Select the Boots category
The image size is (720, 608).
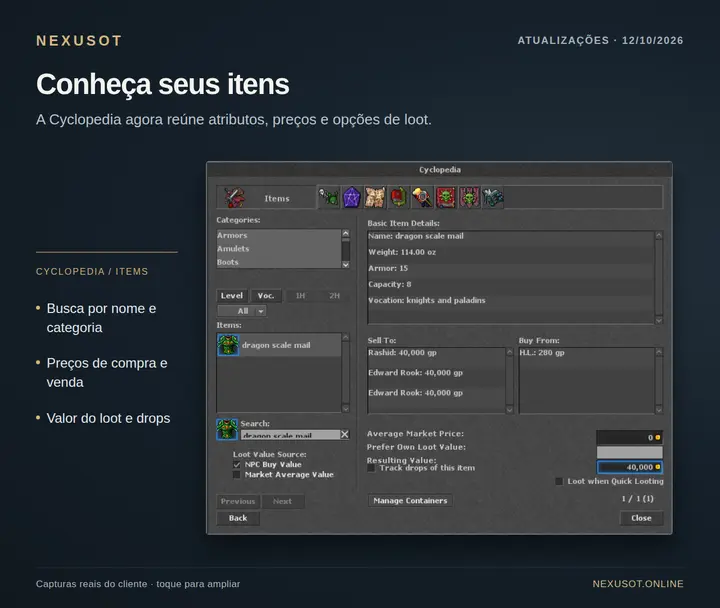[279, 262]
